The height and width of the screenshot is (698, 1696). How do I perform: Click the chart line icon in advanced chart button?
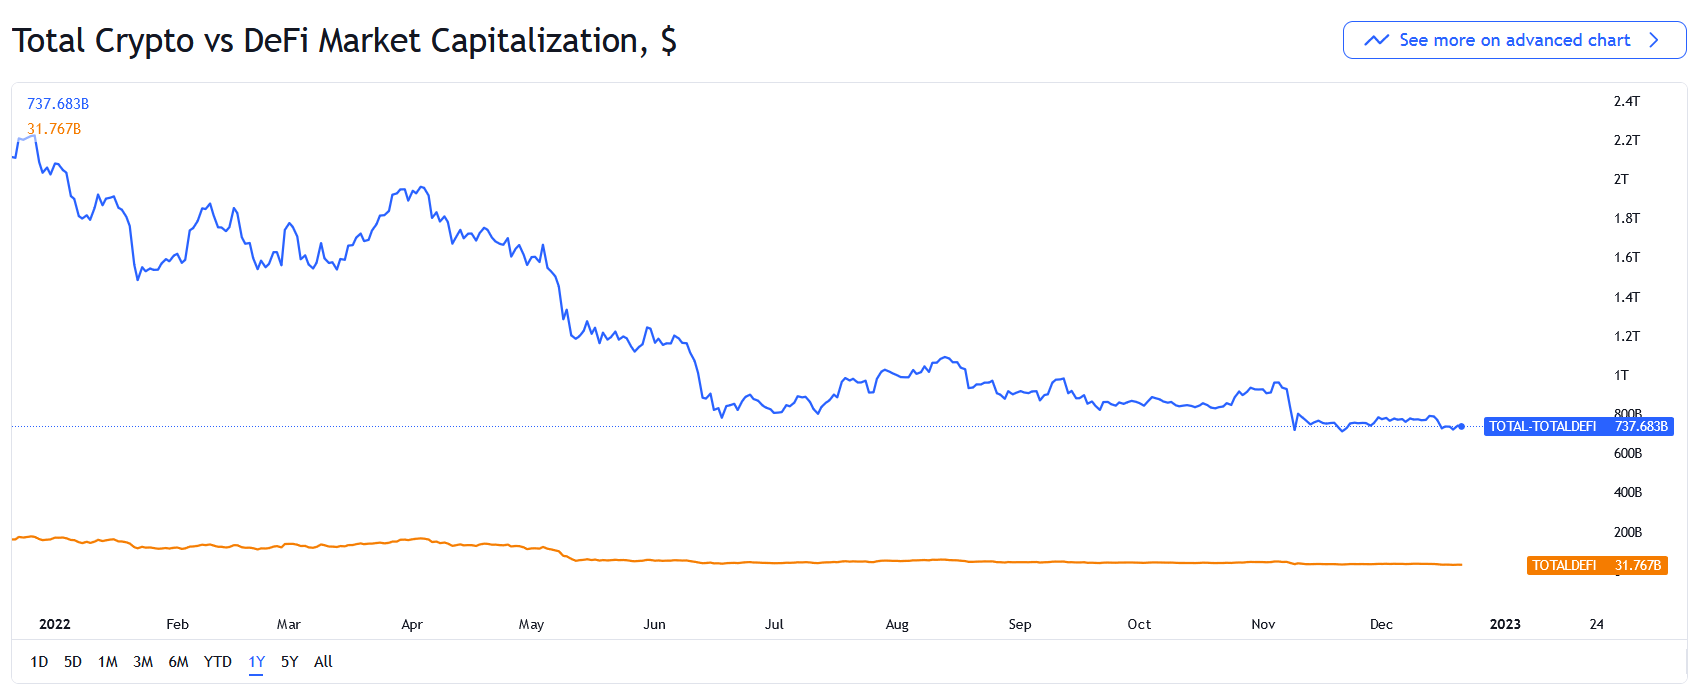tap(1377, 40)
